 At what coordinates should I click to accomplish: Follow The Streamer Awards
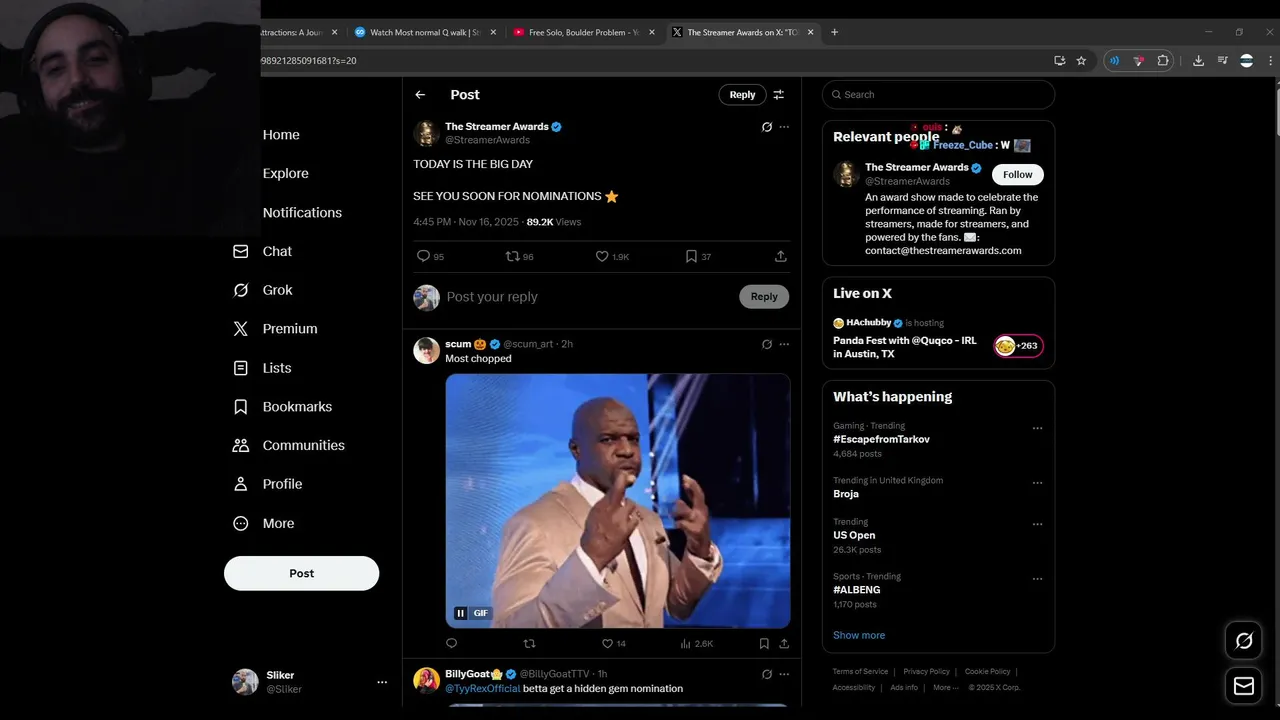pos(1018,174)
